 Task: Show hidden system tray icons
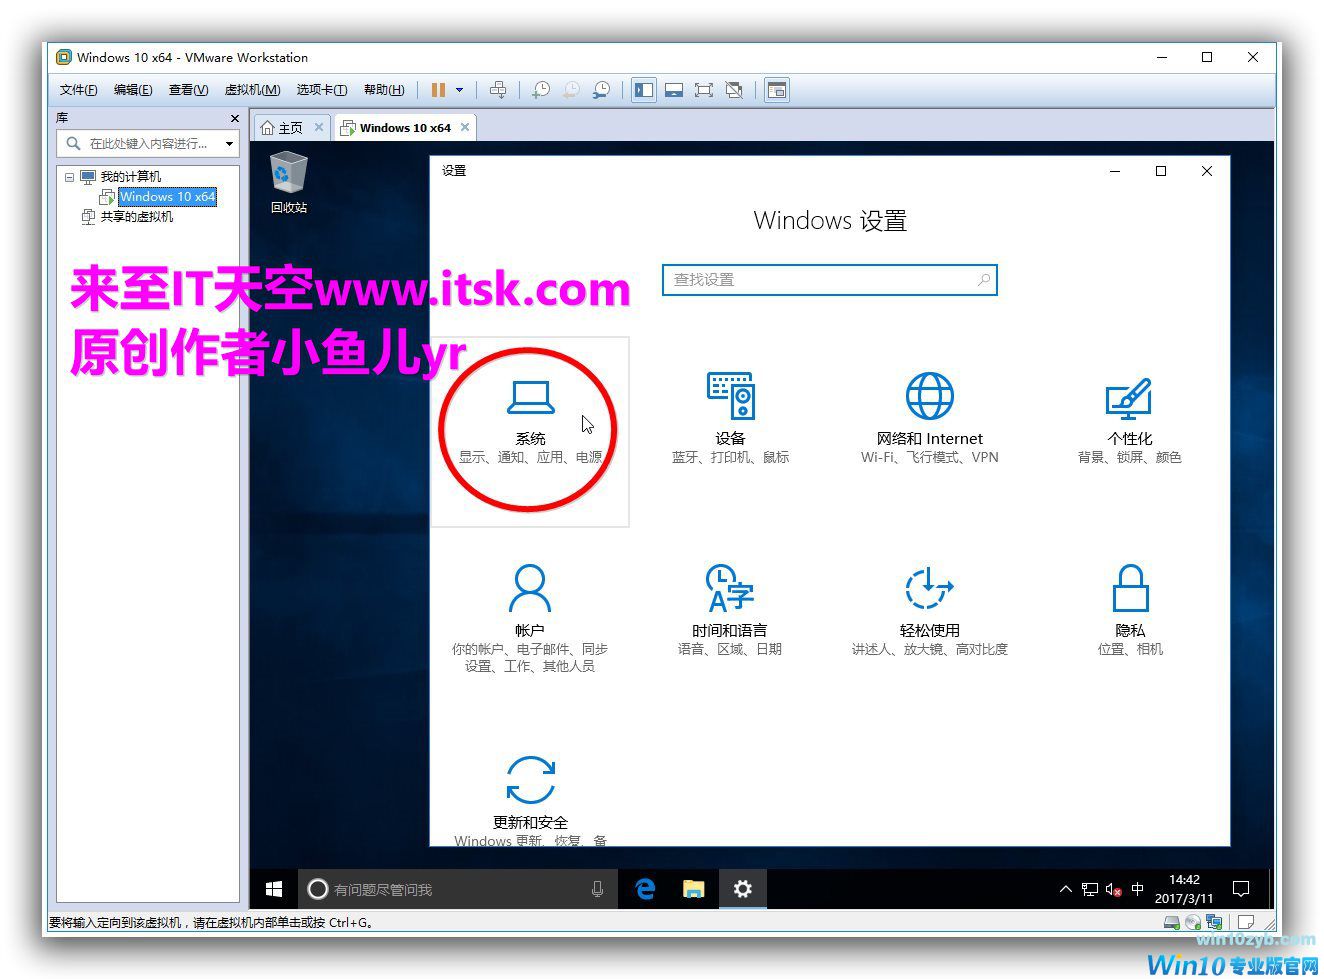click(x=1065, y=889)
